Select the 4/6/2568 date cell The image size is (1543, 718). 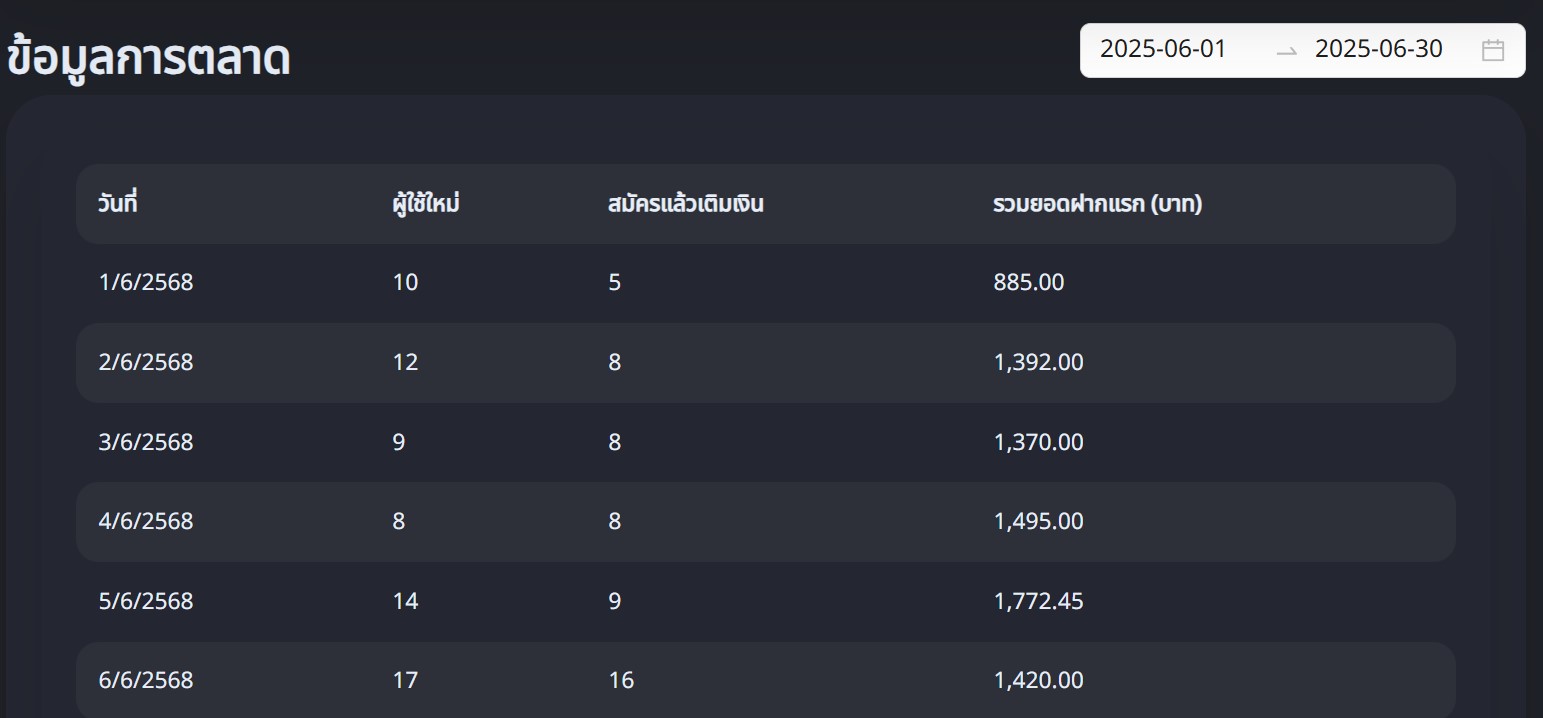(146, 521)
